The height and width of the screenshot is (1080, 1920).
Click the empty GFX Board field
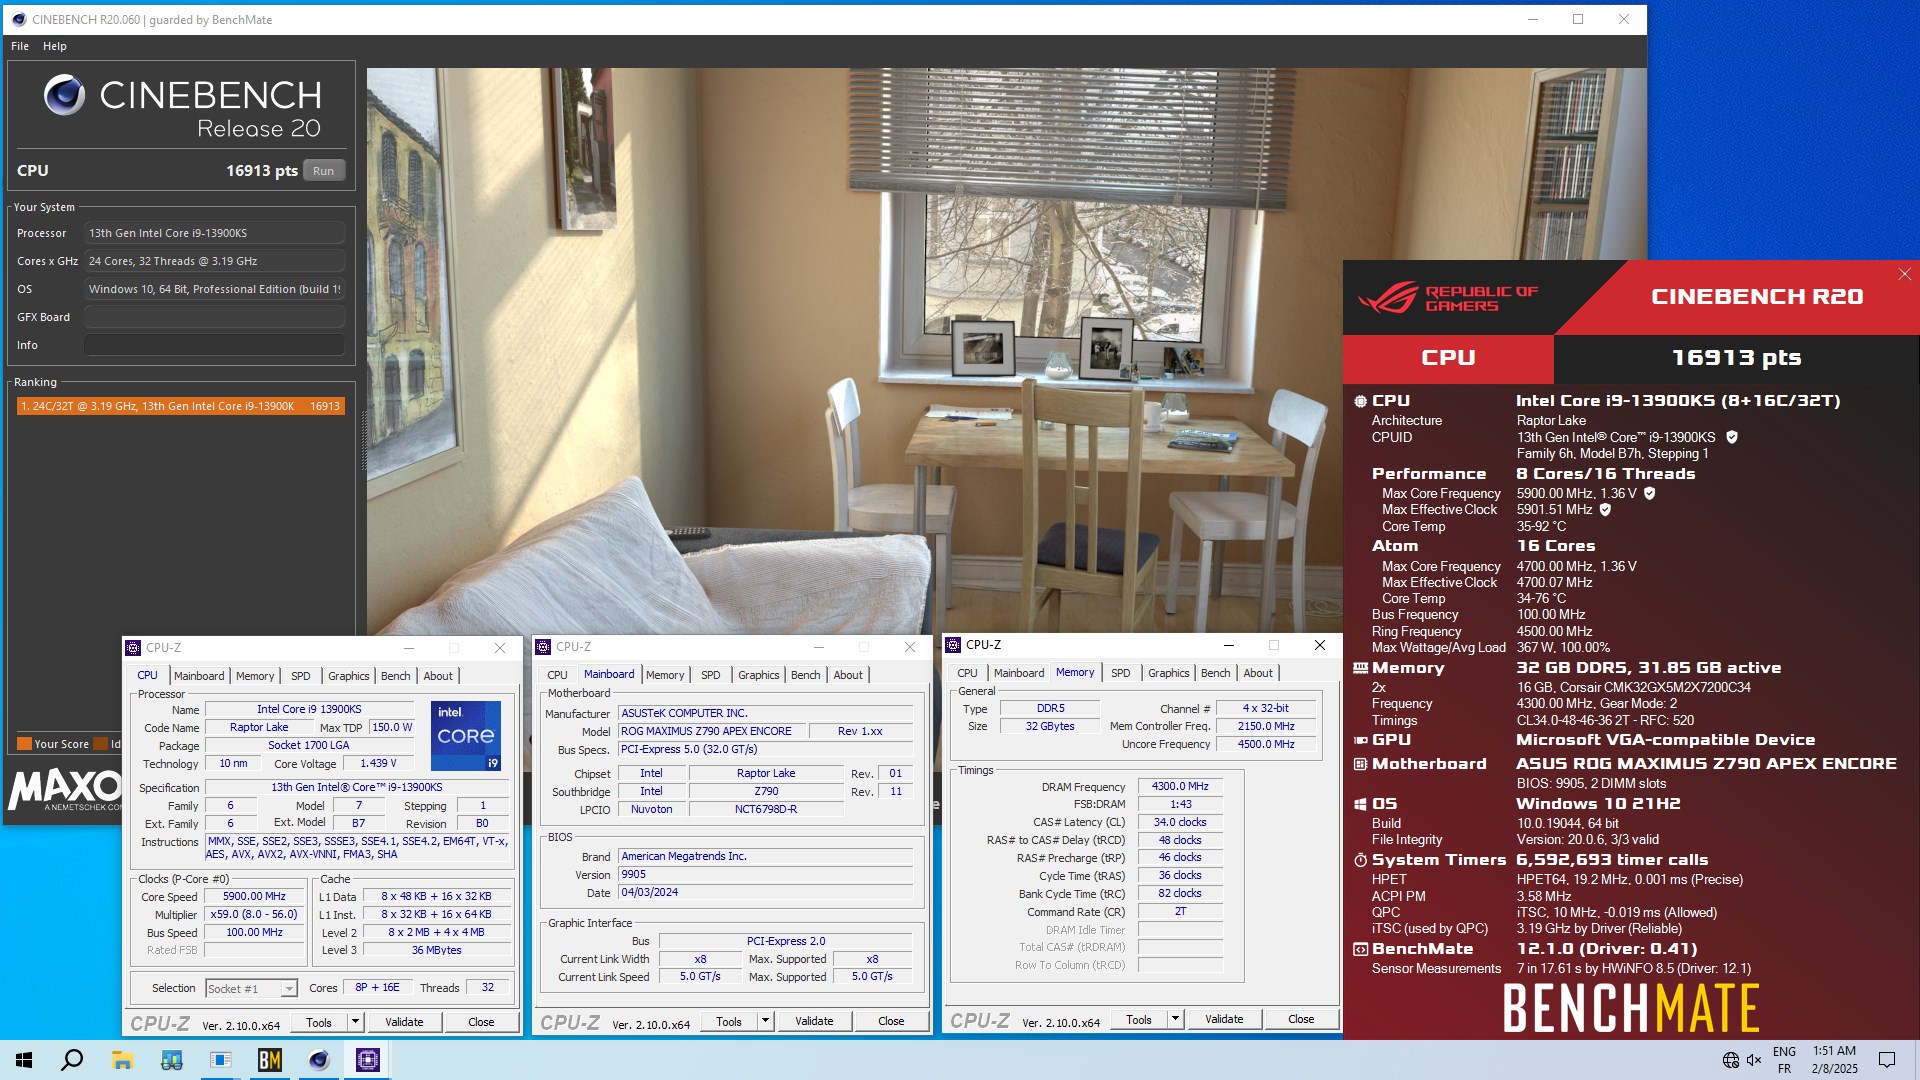(x=215, y=317)
